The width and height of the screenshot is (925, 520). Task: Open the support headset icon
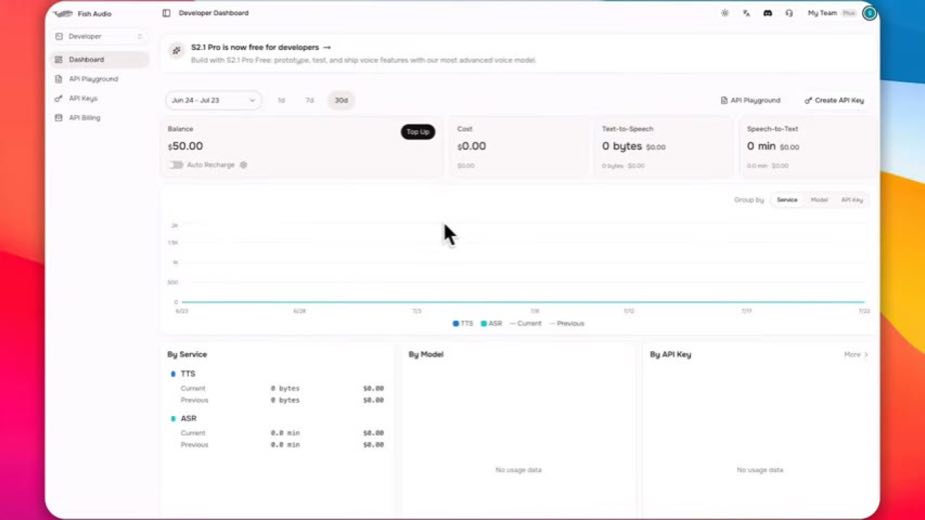click(789, 13)
